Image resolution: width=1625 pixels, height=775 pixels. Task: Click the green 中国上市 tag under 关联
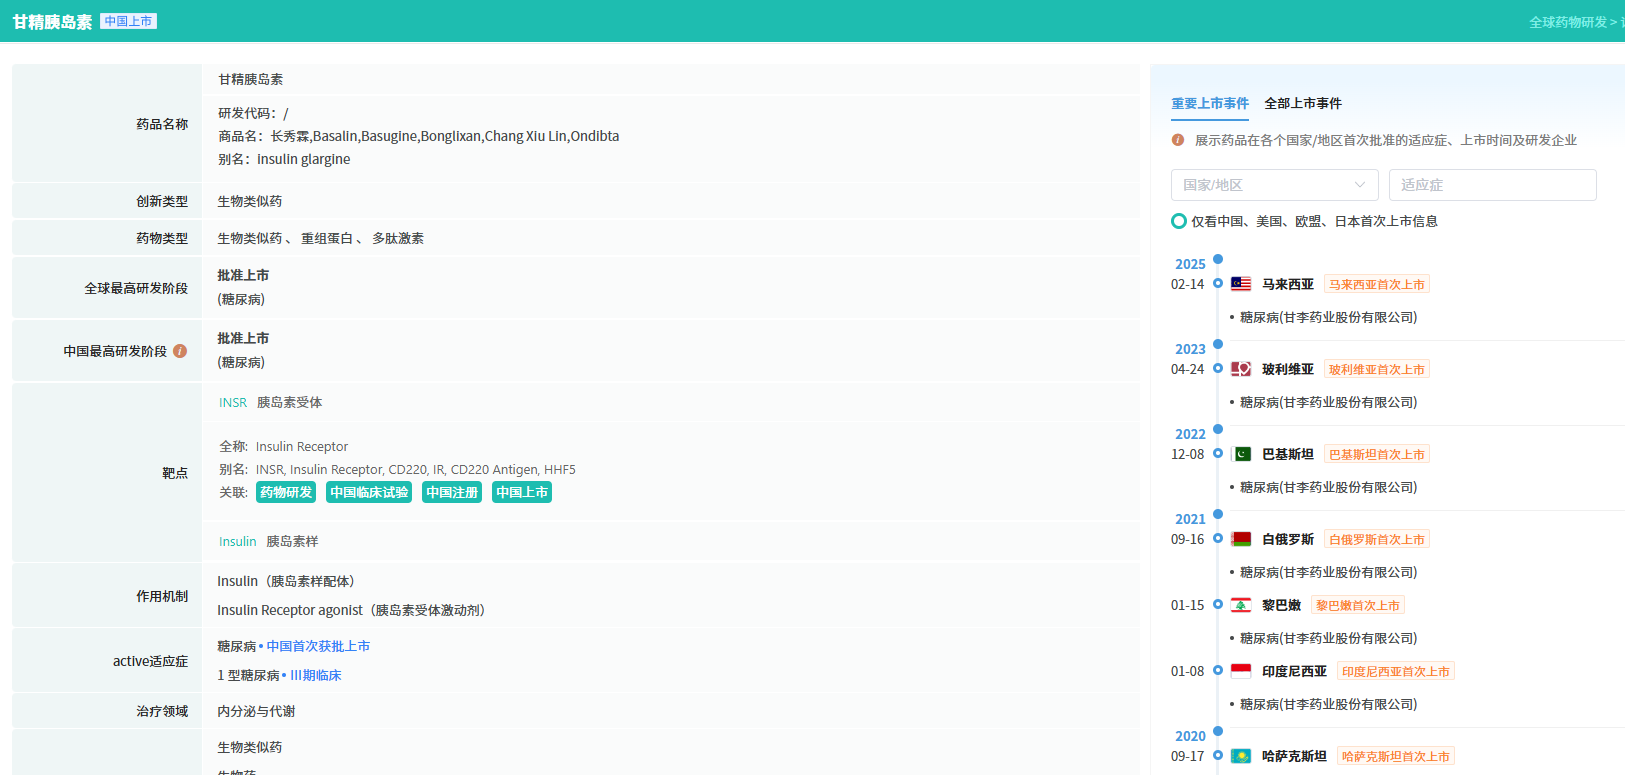pyautogui.click(x=522, y=492)
